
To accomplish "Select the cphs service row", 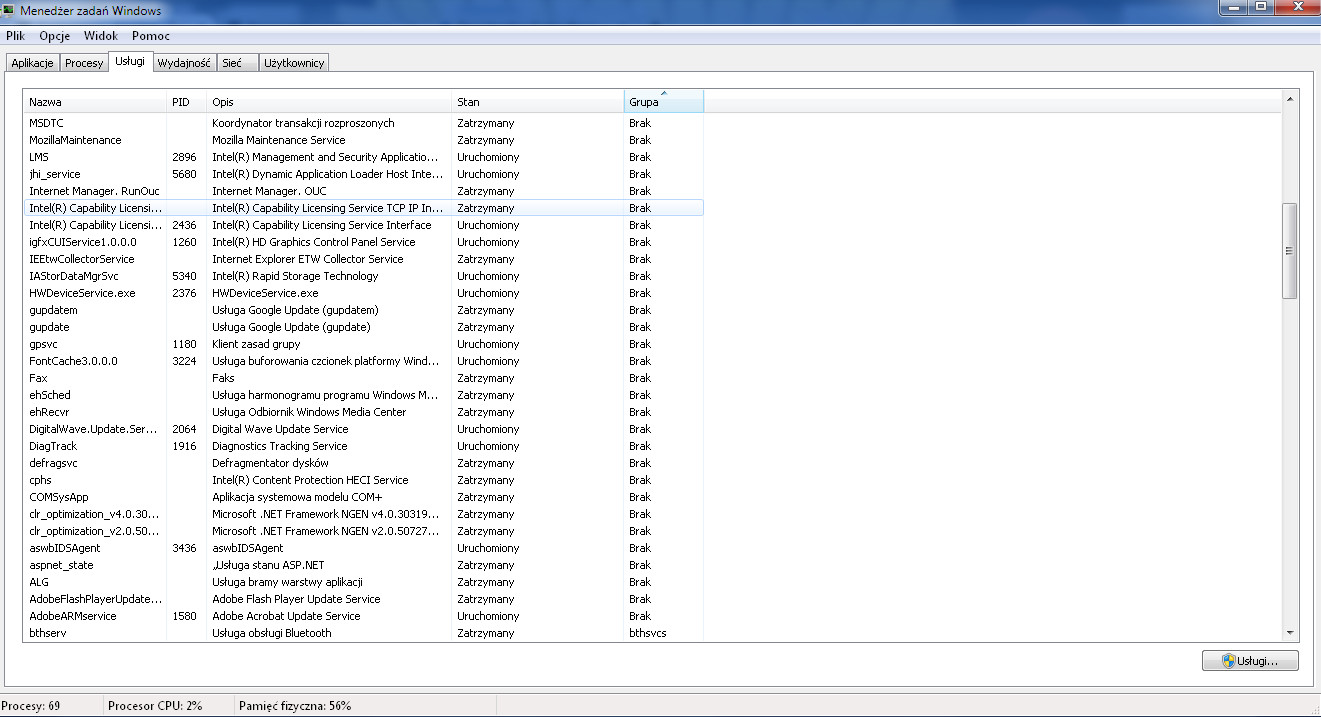I will 364,480.
